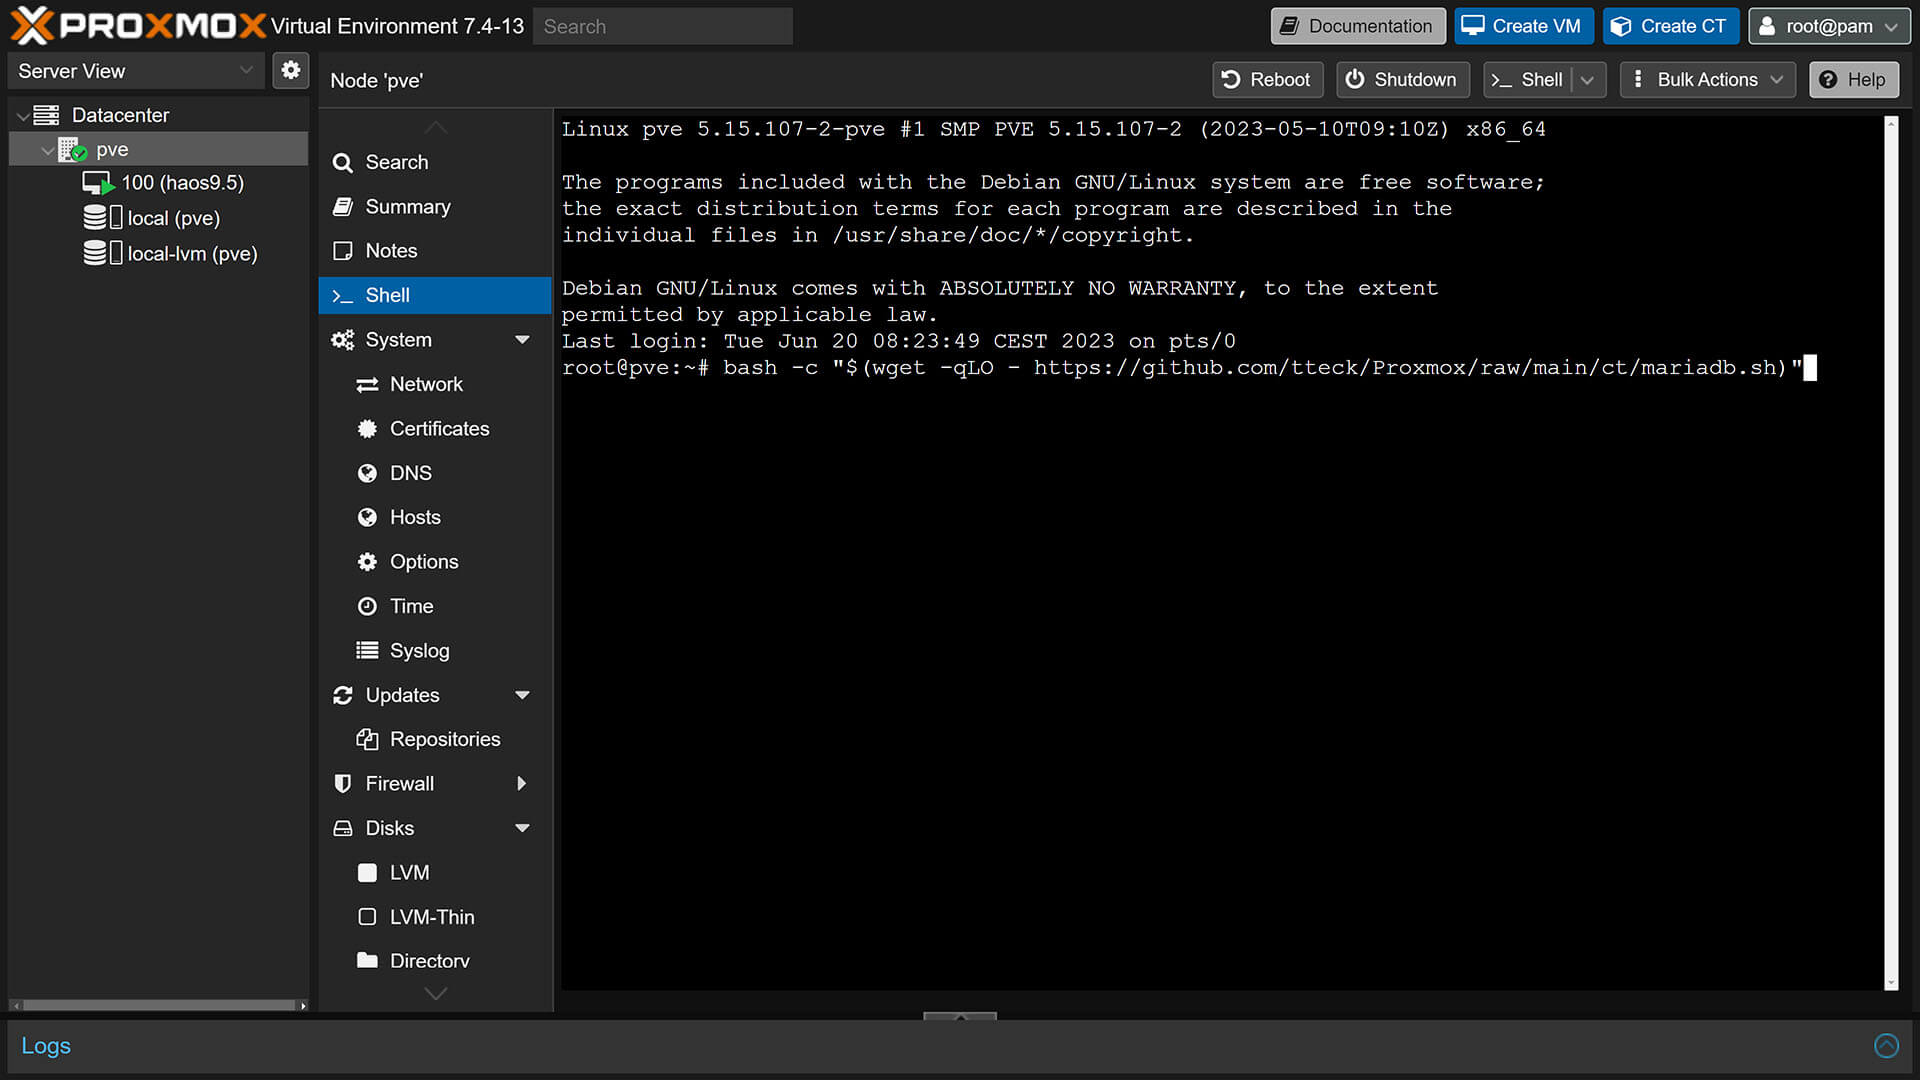This screenshot has width=1920, height=1080.
Task: Open the DNS globe icon
Action: [x=368, y=472]
